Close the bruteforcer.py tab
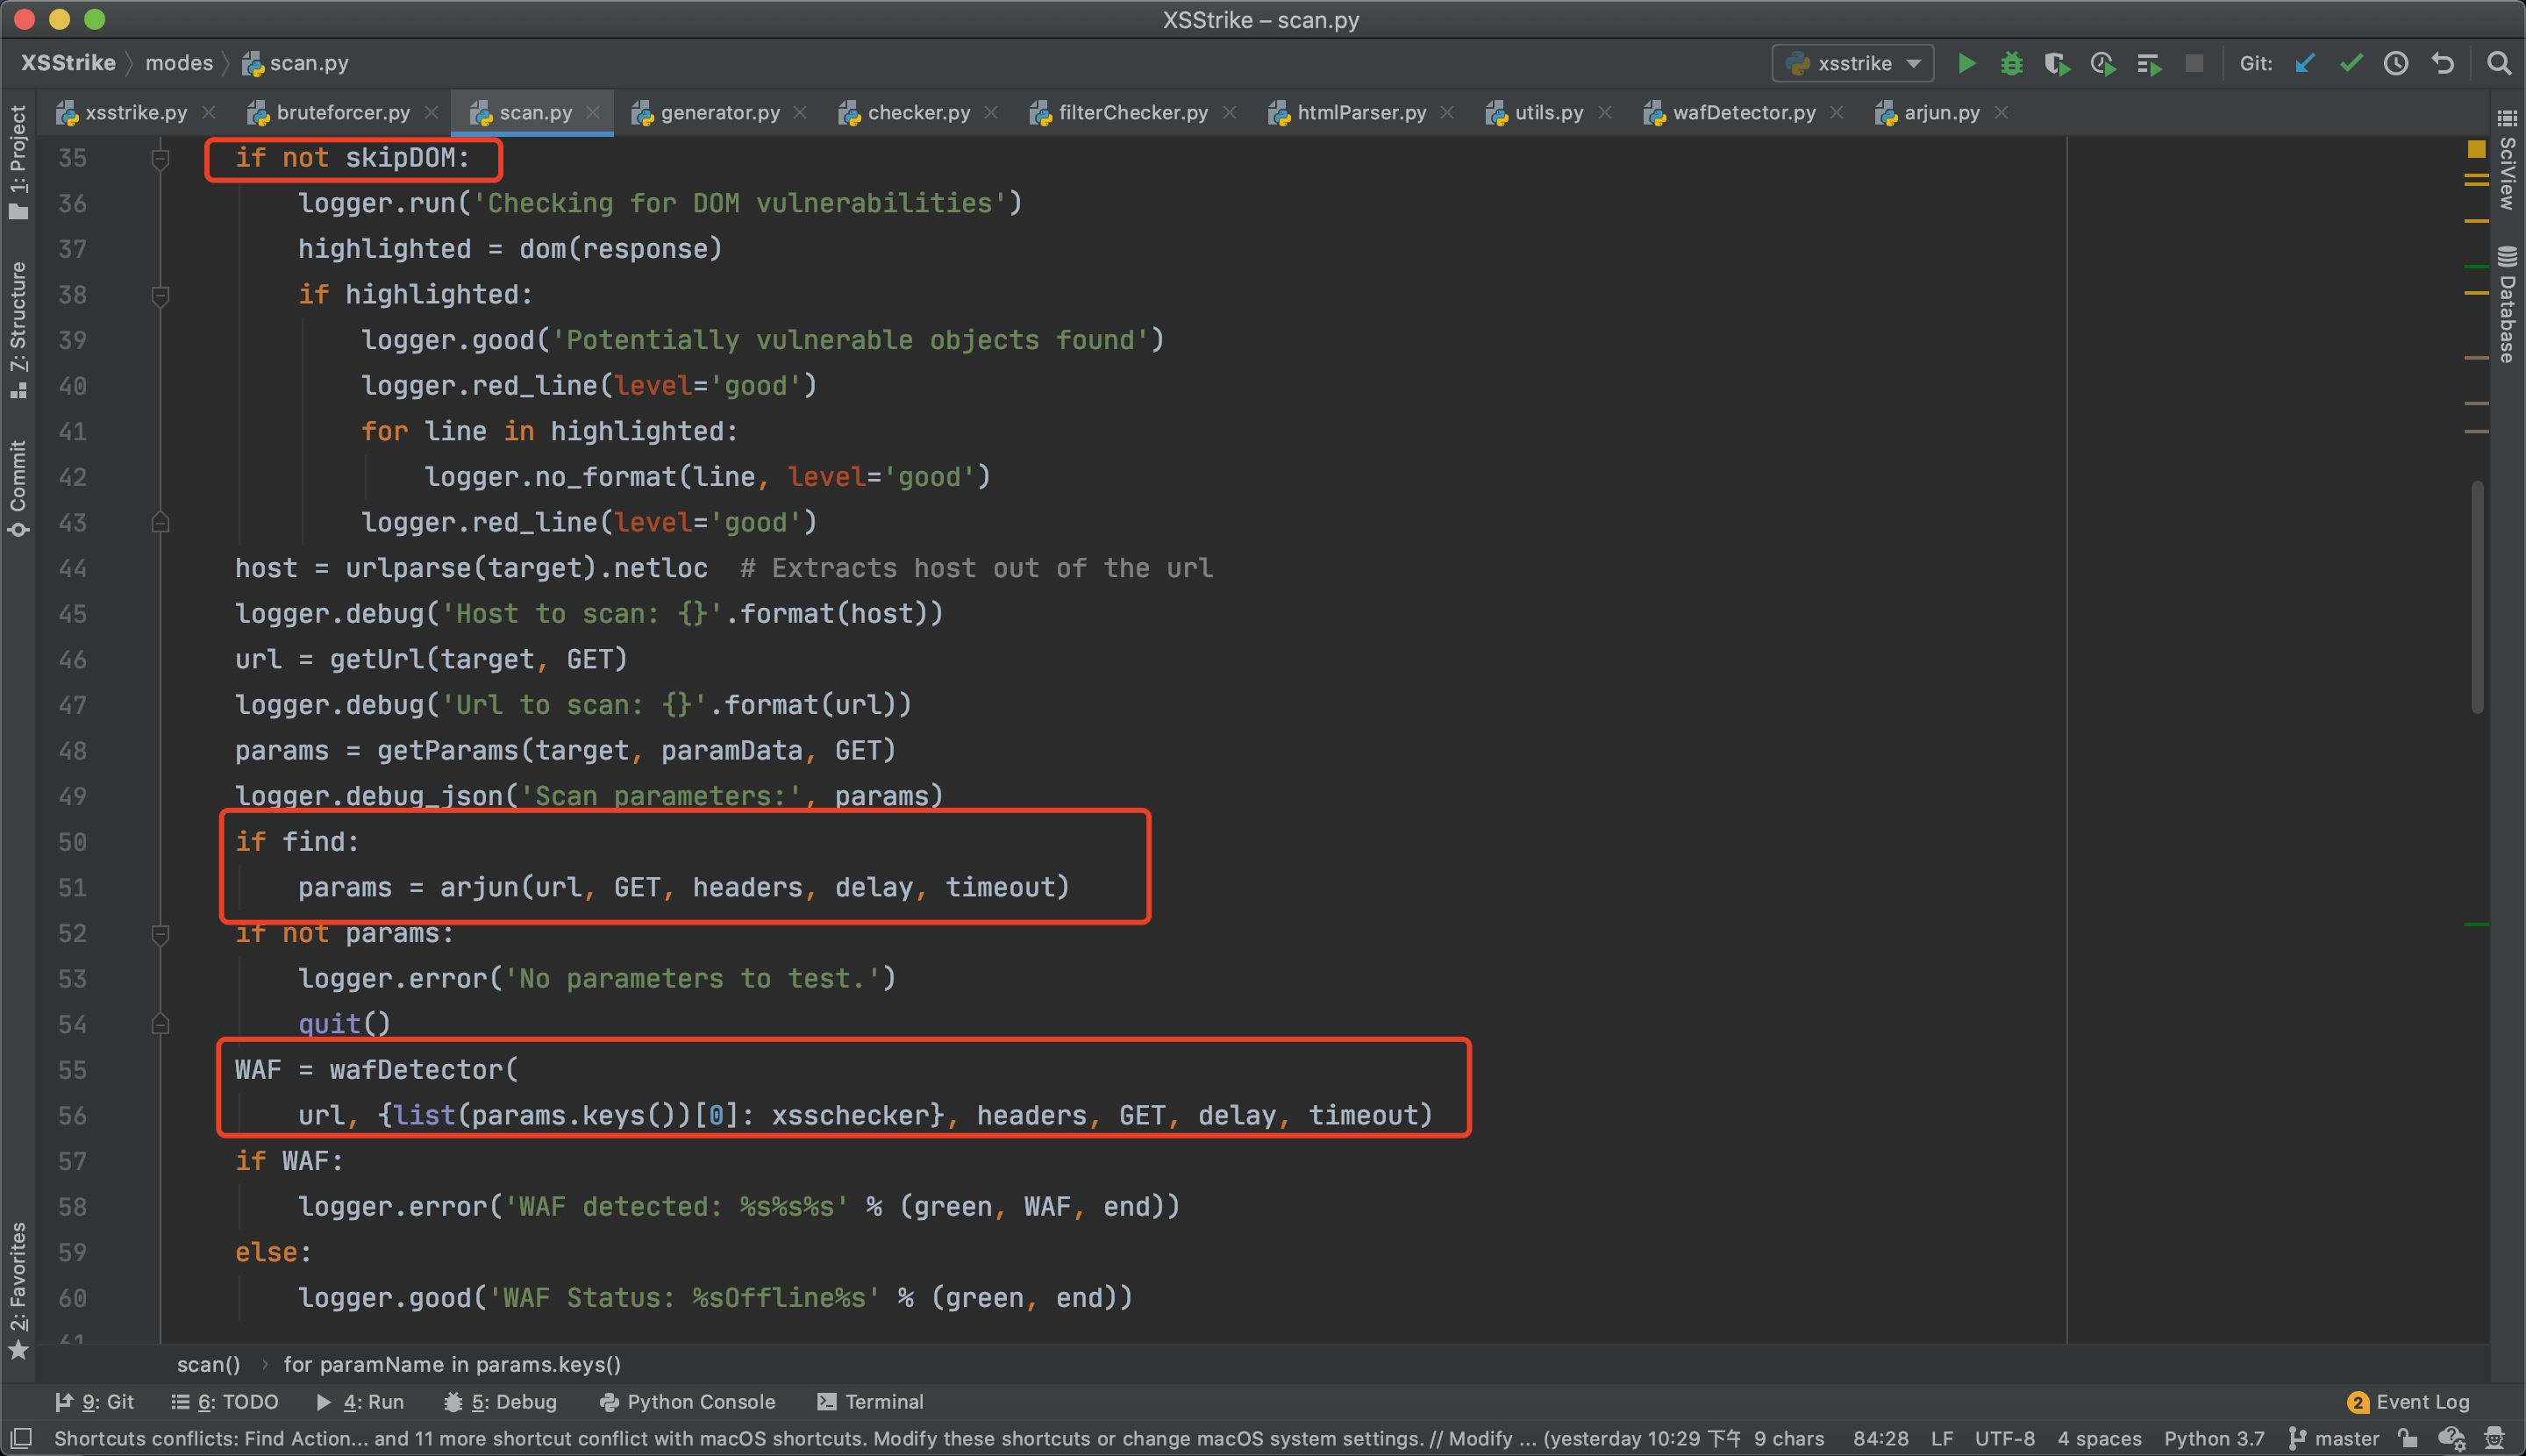The height and width of the screenshot is (1456, 2526). tap(431, 112)
